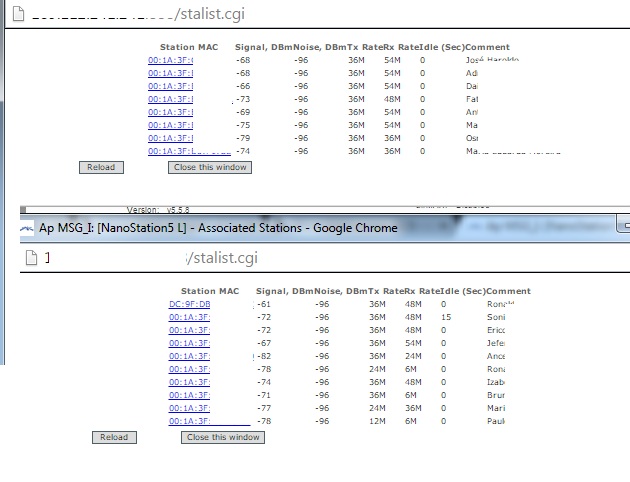Click the Comment header in the lower window
630x482 pixels.
pos(509,291)
